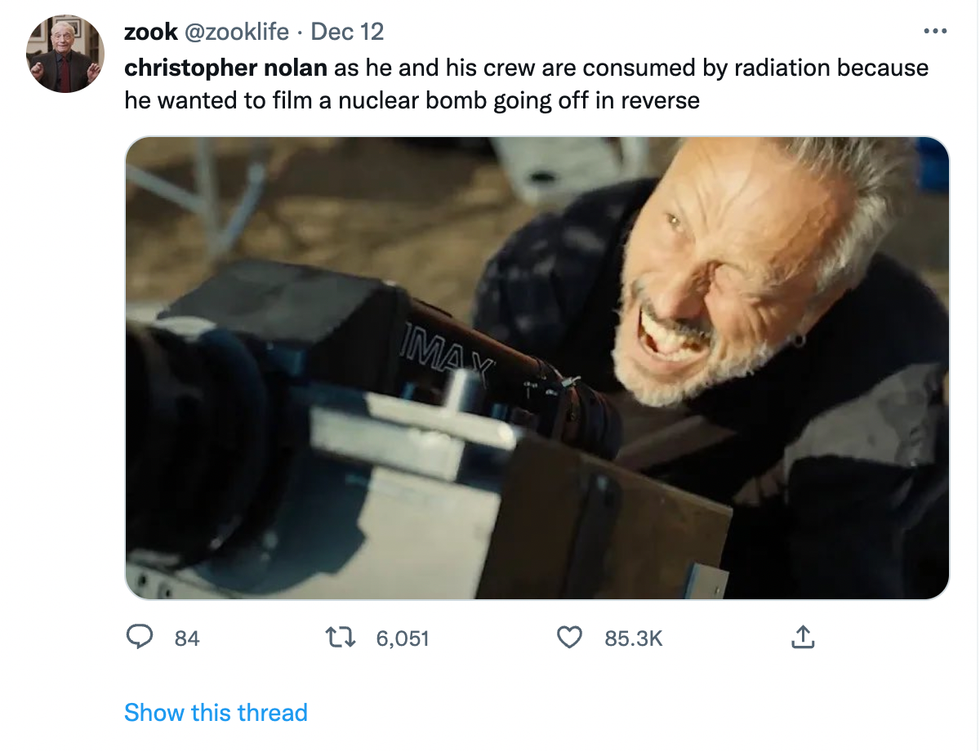
Task: Click the bold "christopher nolan" text
Action: click(x=225, y=68)
